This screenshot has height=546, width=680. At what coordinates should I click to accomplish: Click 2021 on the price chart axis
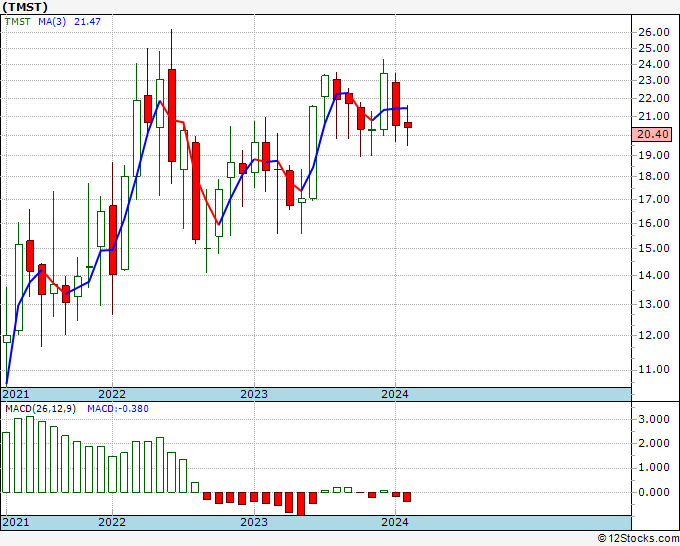pyautogui.click(x=16, y=394)
